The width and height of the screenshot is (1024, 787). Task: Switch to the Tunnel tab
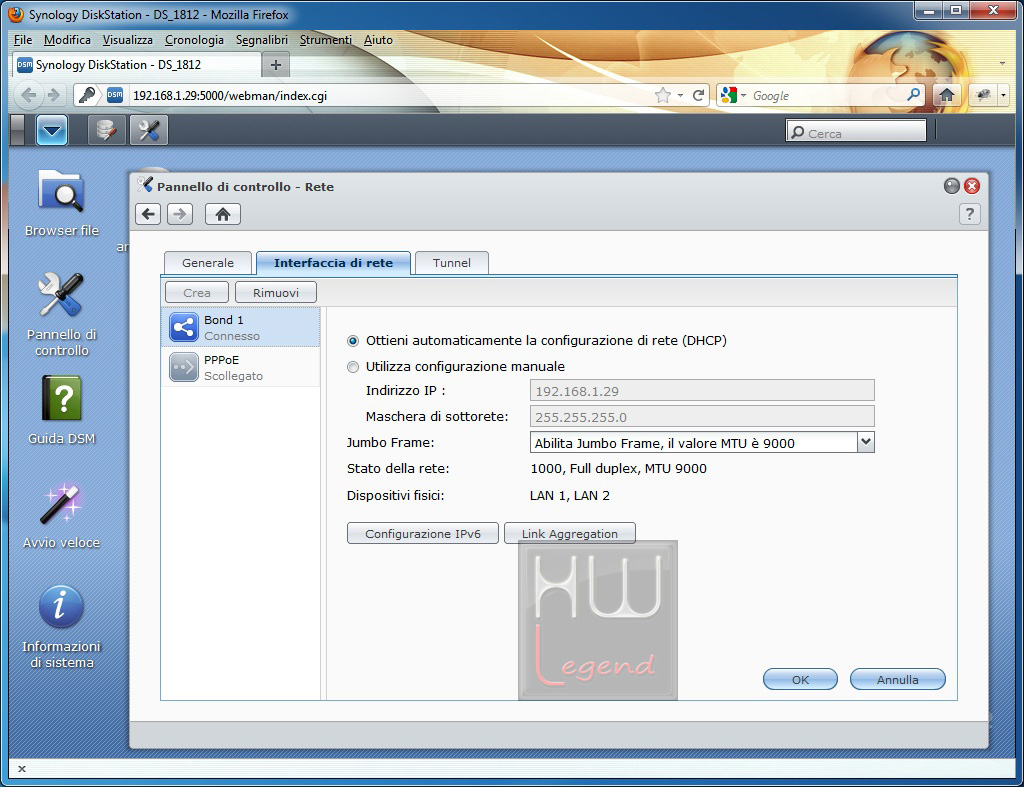[451, 263]
